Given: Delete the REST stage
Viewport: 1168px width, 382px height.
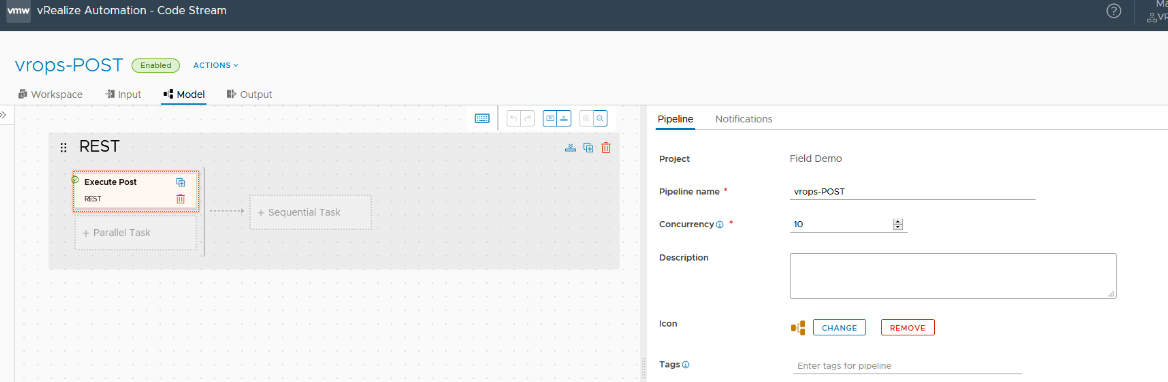Looking at the screenshot, I should (606, 147).
